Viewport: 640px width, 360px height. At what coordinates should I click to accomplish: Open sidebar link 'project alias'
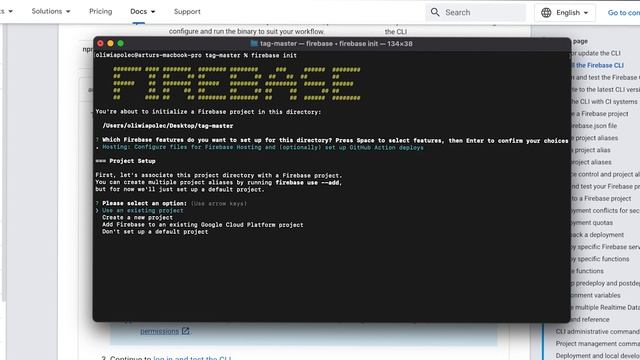tap(592, 150)
